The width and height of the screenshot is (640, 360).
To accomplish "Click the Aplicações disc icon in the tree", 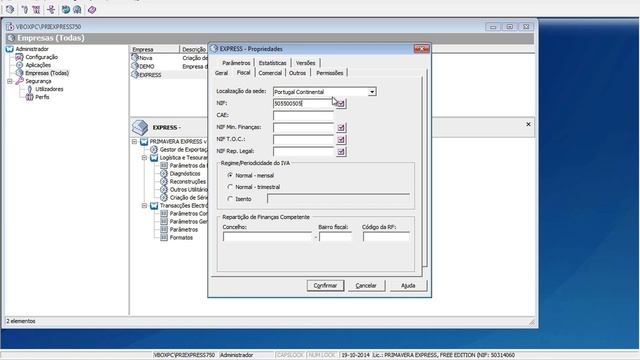I will click(x=19, y=65).
